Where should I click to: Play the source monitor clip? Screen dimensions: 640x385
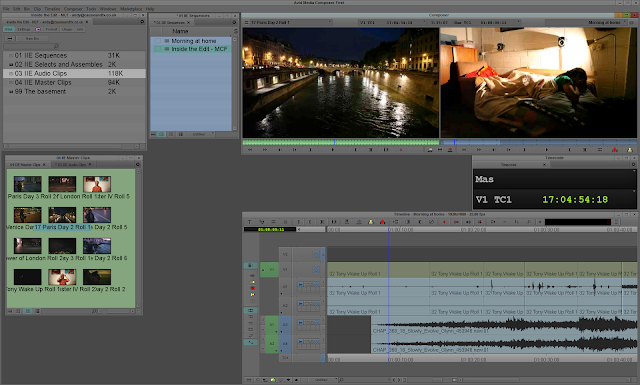333,150
